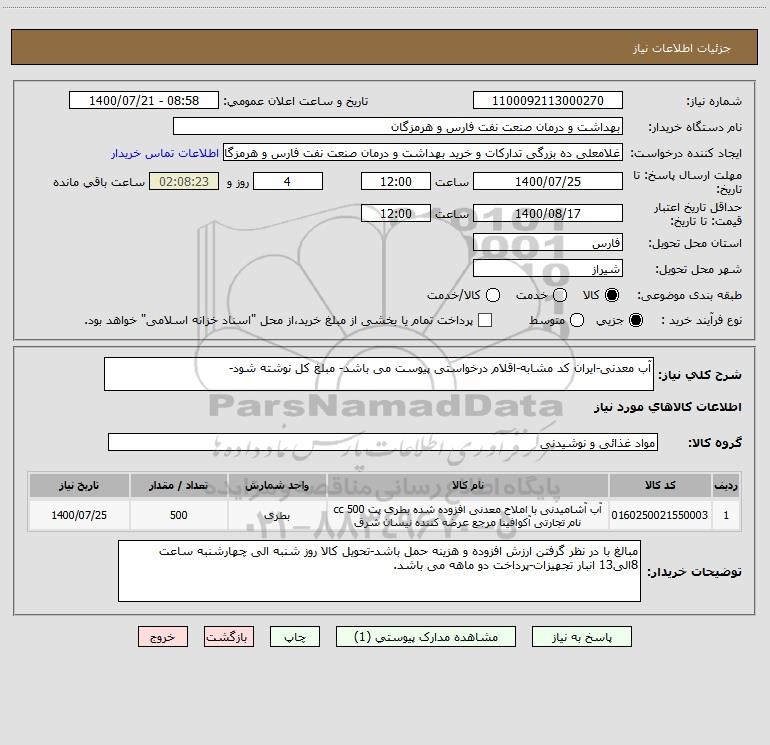770x745 pixels.
Task: Click product code 0160250021550003 cell
Action: click(x=660, y=515)
